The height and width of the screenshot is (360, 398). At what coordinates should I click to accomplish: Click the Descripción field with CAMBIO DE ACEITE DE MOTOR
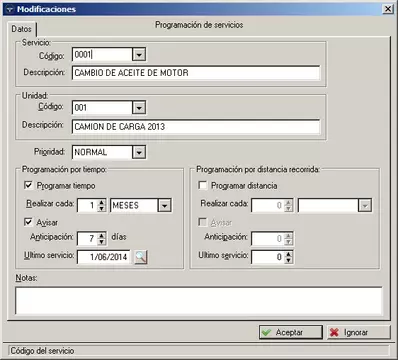[196, 73]
